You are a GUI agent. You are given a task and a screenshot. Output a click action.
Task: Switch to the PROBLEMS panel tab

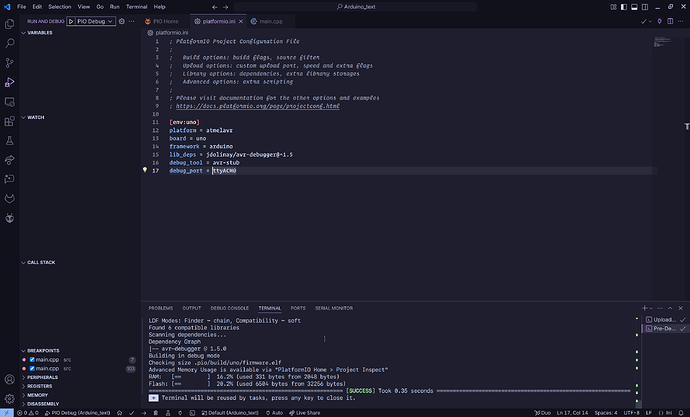pyautogui.click(x=161, y=308)
